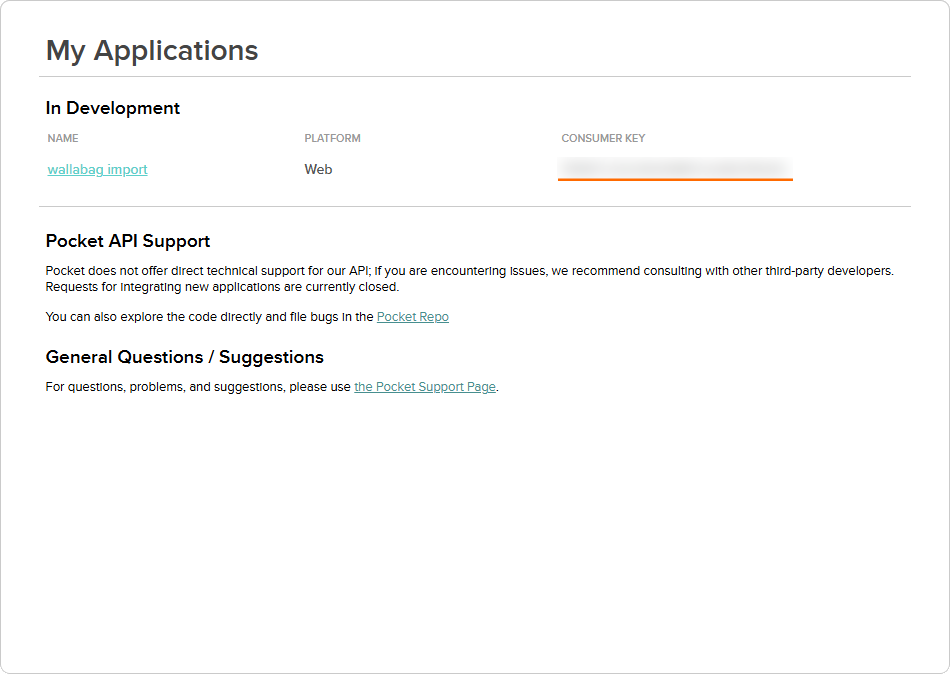This screenshot has width=950, height=675.
Task: Click the Pocket API Support heading
Action: pos(128,241)
